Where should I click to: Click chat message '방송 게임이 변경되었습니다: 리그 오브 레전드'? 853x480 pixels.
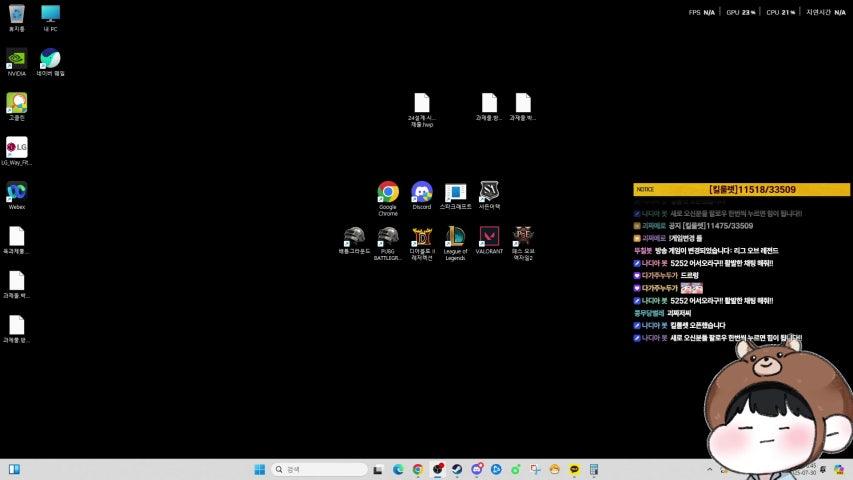tap(716, 251)
